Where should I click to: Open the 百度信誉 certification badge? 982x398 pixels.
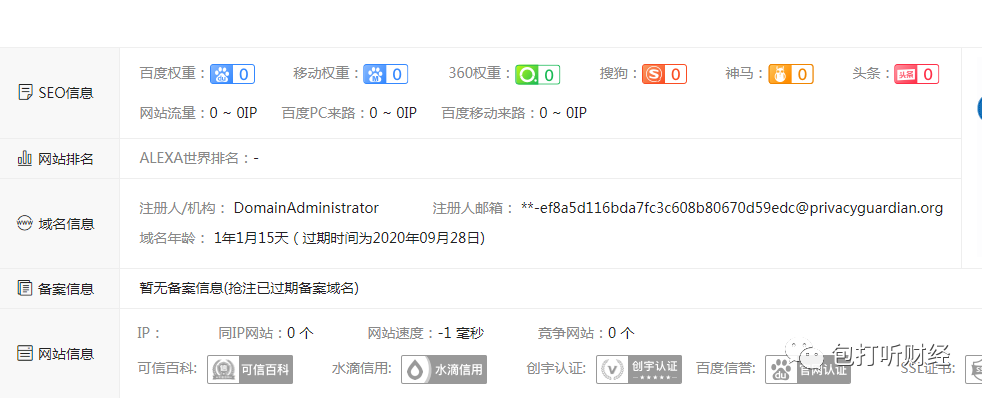(808, 369)
